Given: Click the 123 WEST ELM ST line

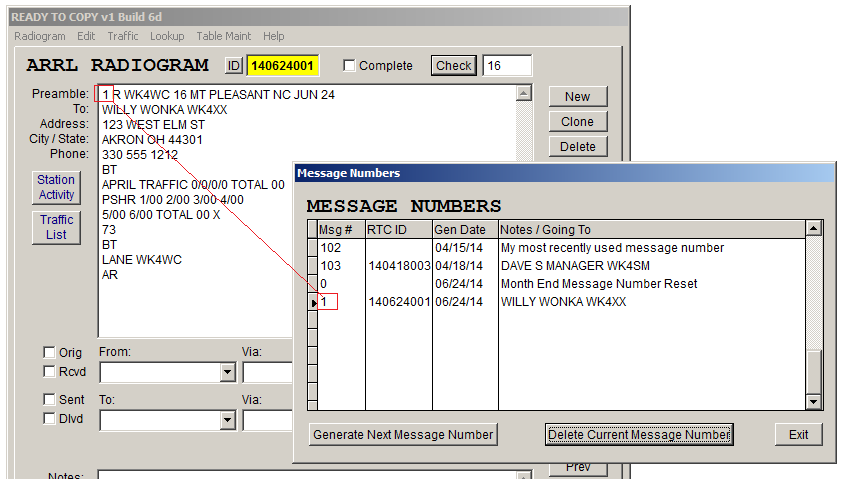Looking at the screenshot, I should (153, 125).
